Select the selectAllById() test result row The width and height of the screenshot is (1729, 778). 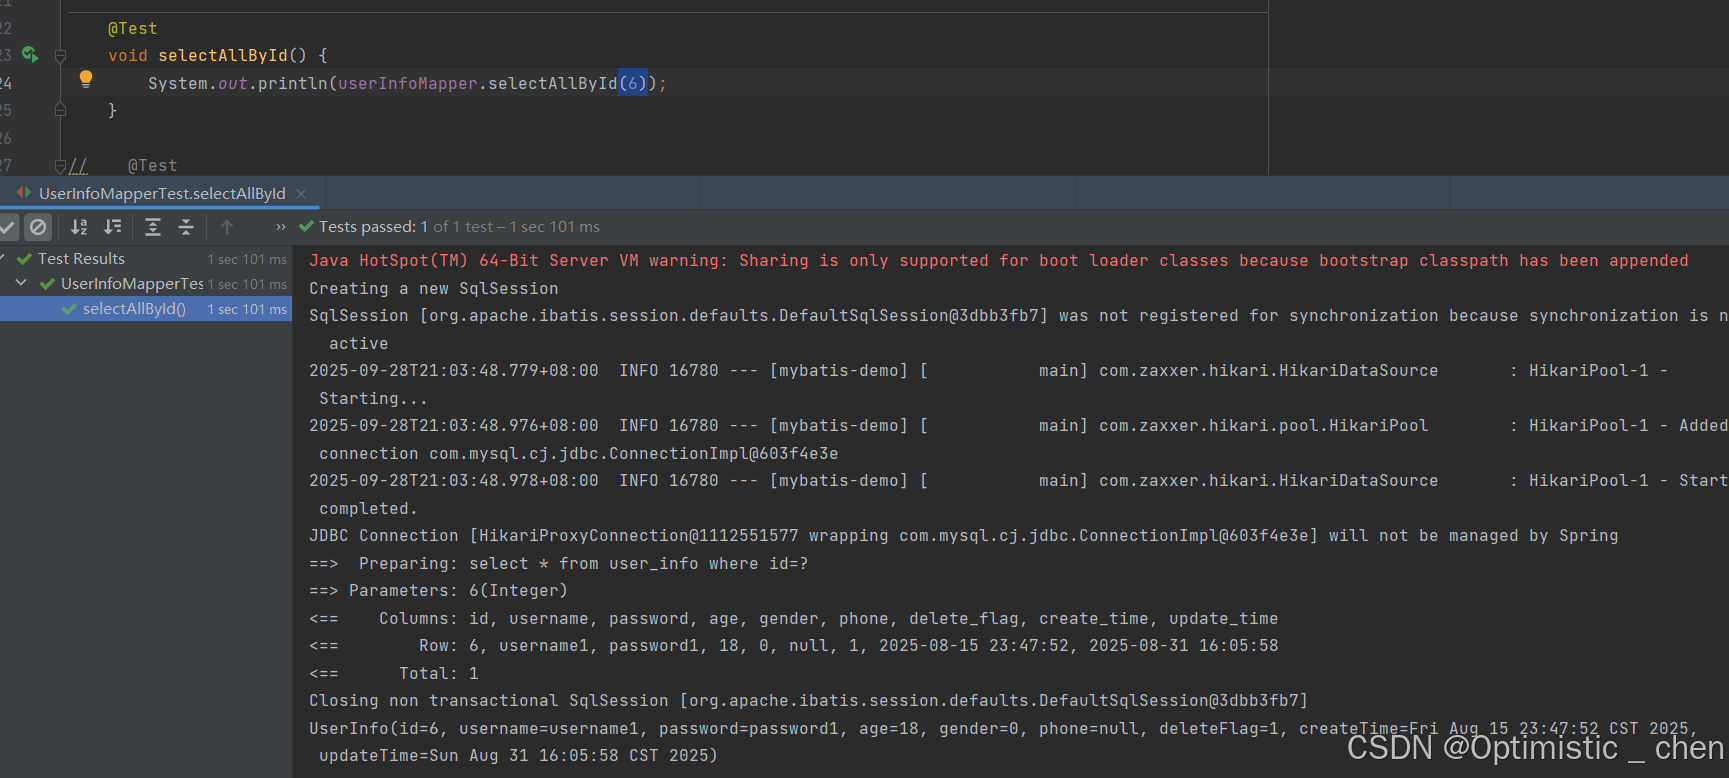[x=146, y=309]
